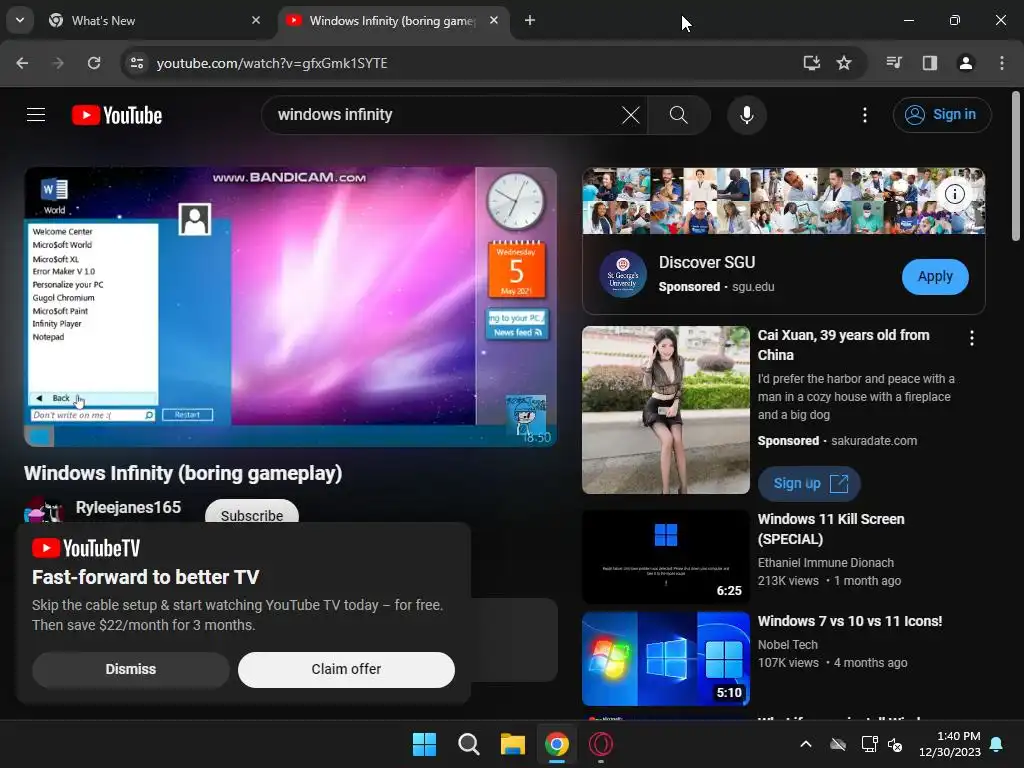Open the ad info icon on SGU banner
Screen dimensions: 1024x768
pyautogui.click(x=955, y=194)
